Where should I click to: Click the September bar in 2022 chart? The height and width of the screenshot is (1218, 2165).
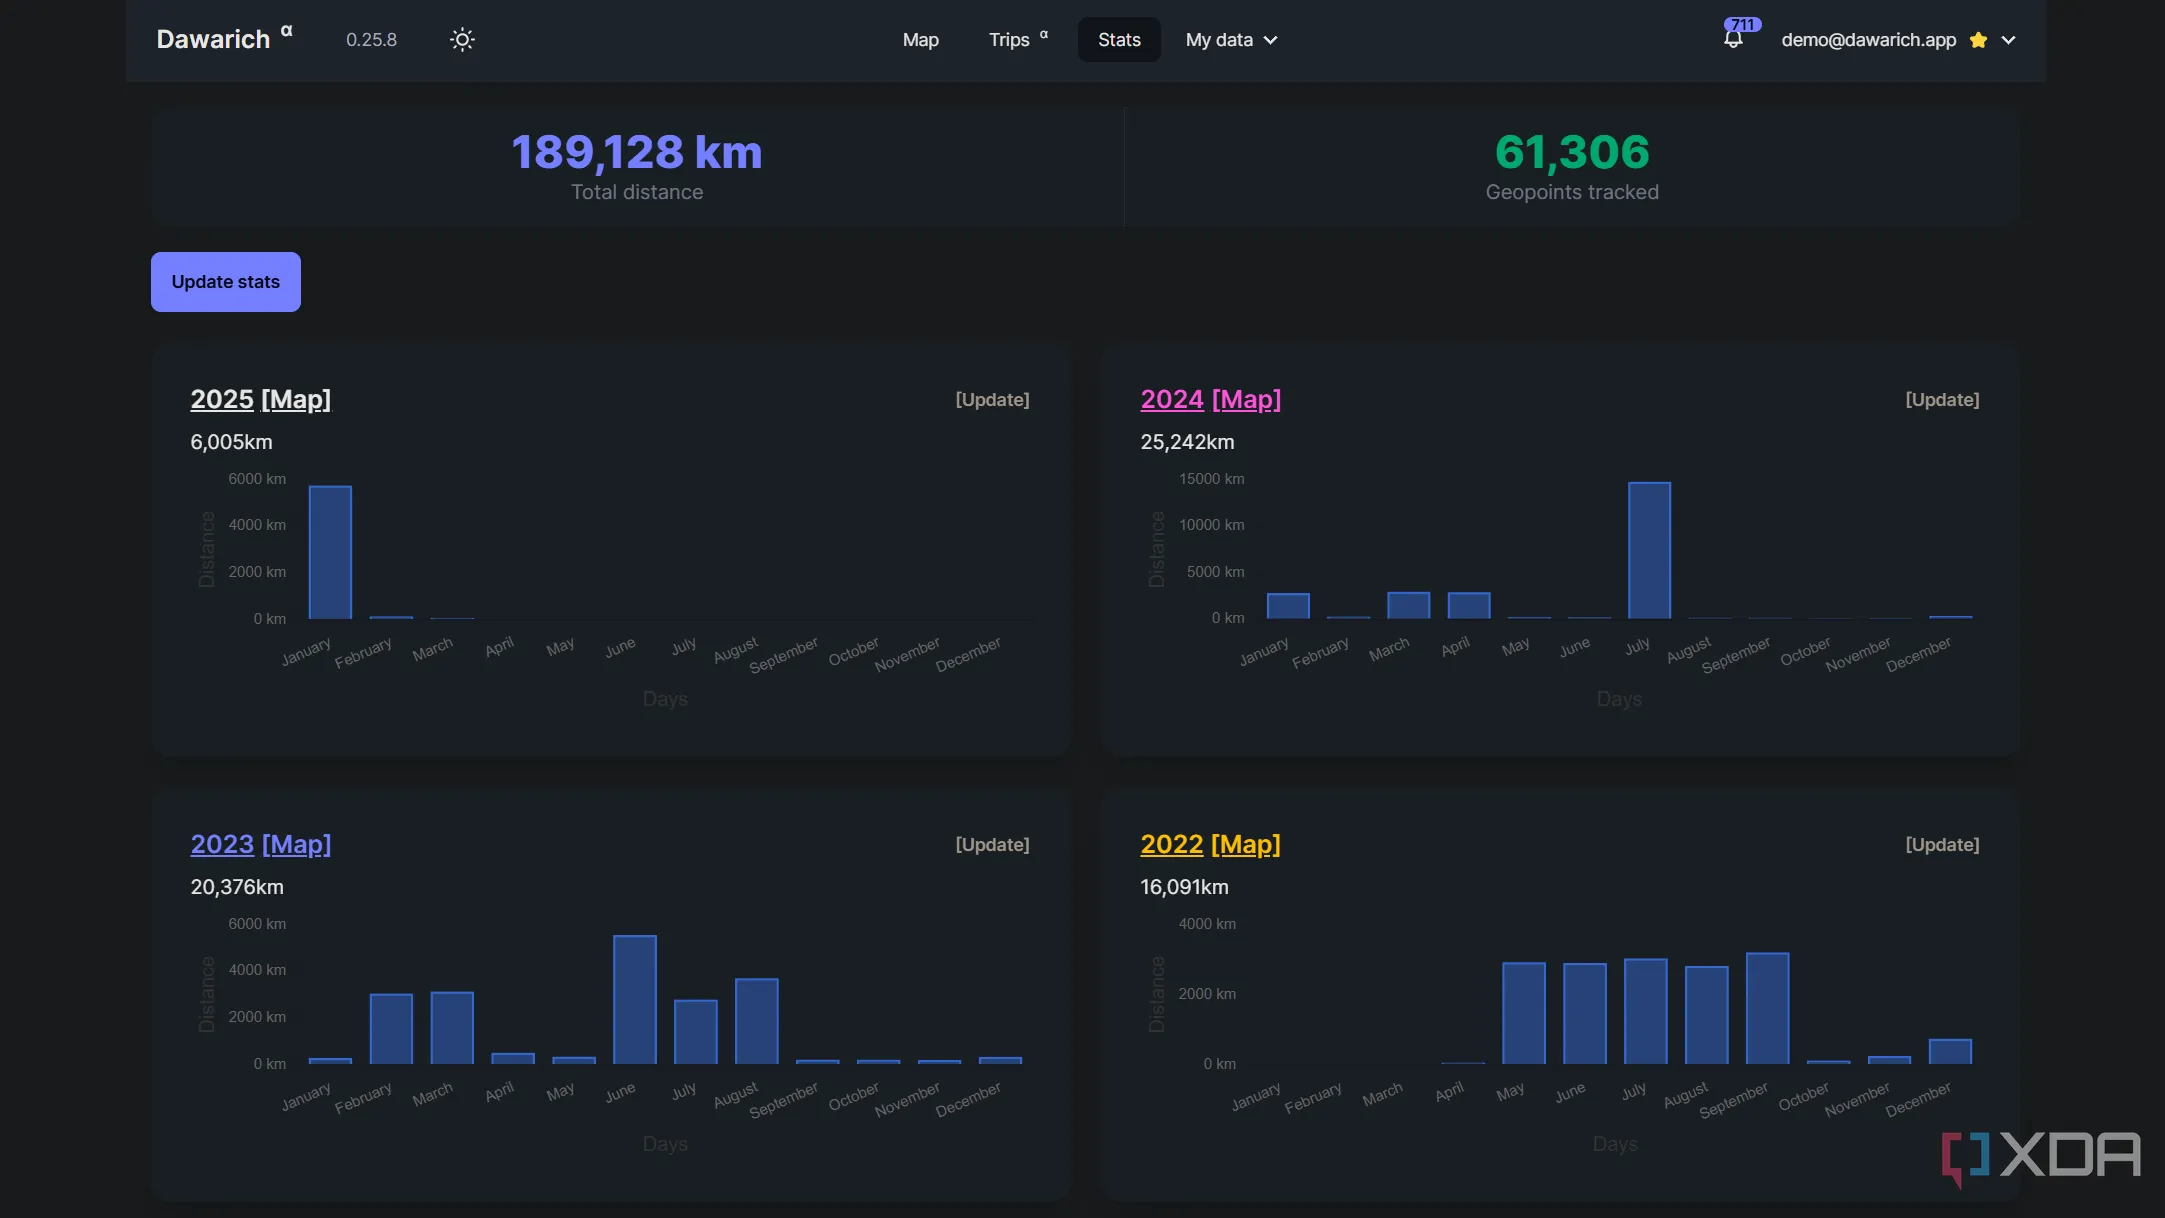coord(1768,1008)
